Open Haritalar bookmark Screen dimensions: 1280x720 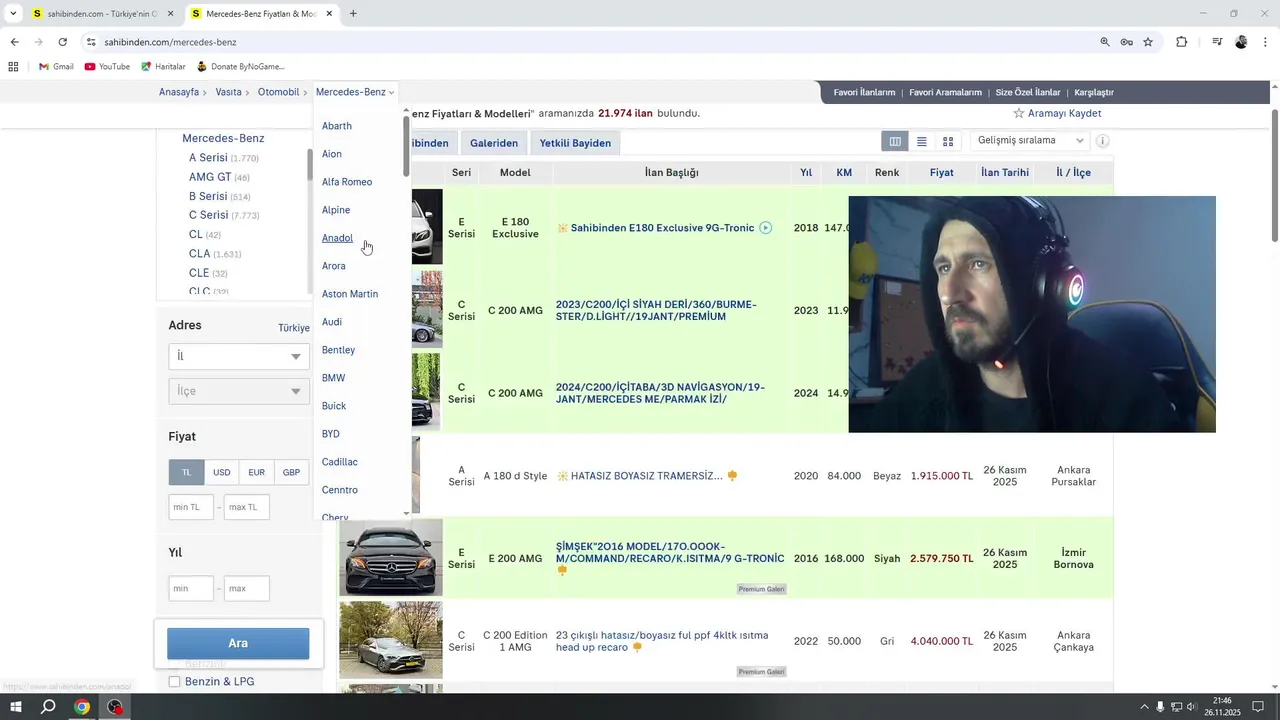coord(163,67)
